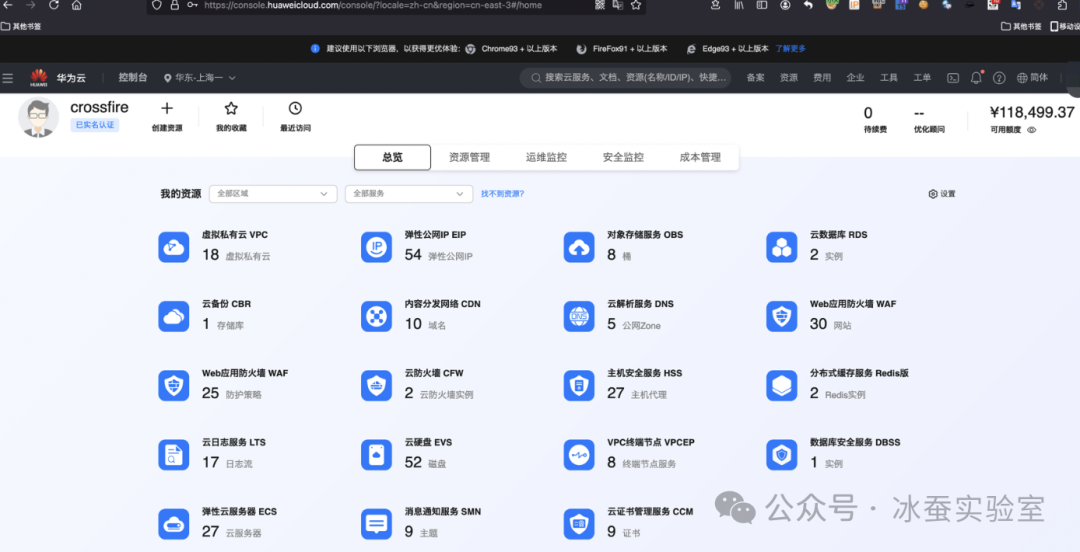
Task: Open the OBS object storage icon
Action: click(x=579, y=247)
